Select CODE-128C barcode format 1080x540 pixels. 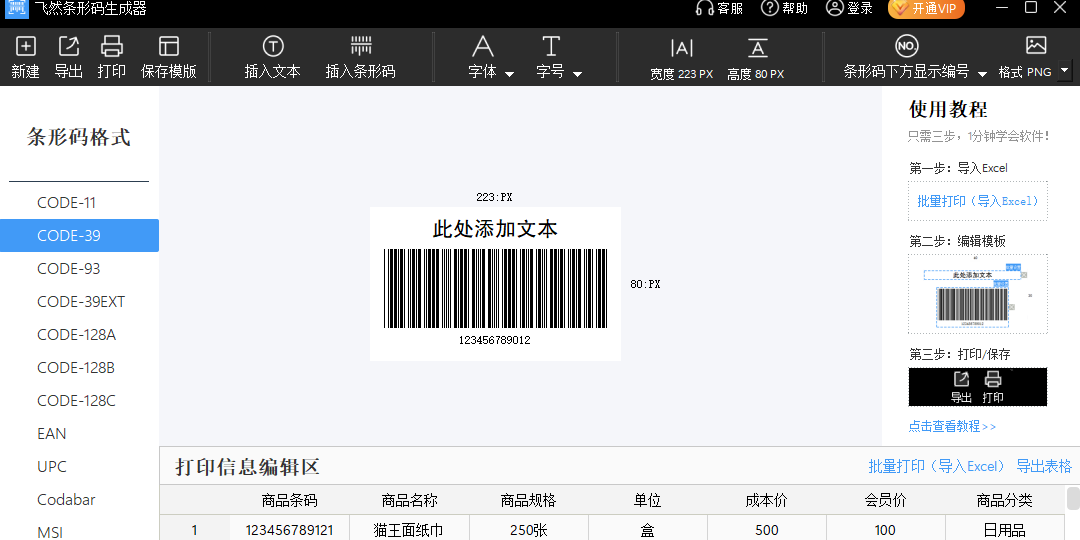coord(79,401)
